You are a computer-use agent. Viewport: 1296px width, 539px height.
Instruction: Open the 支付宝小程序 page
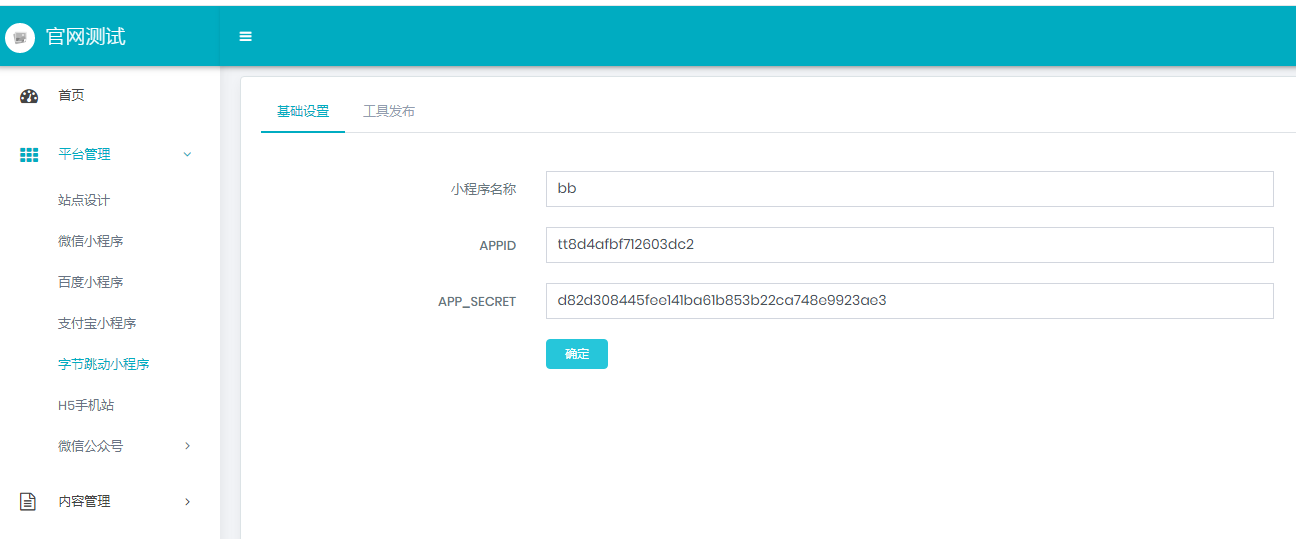[97, 323]
